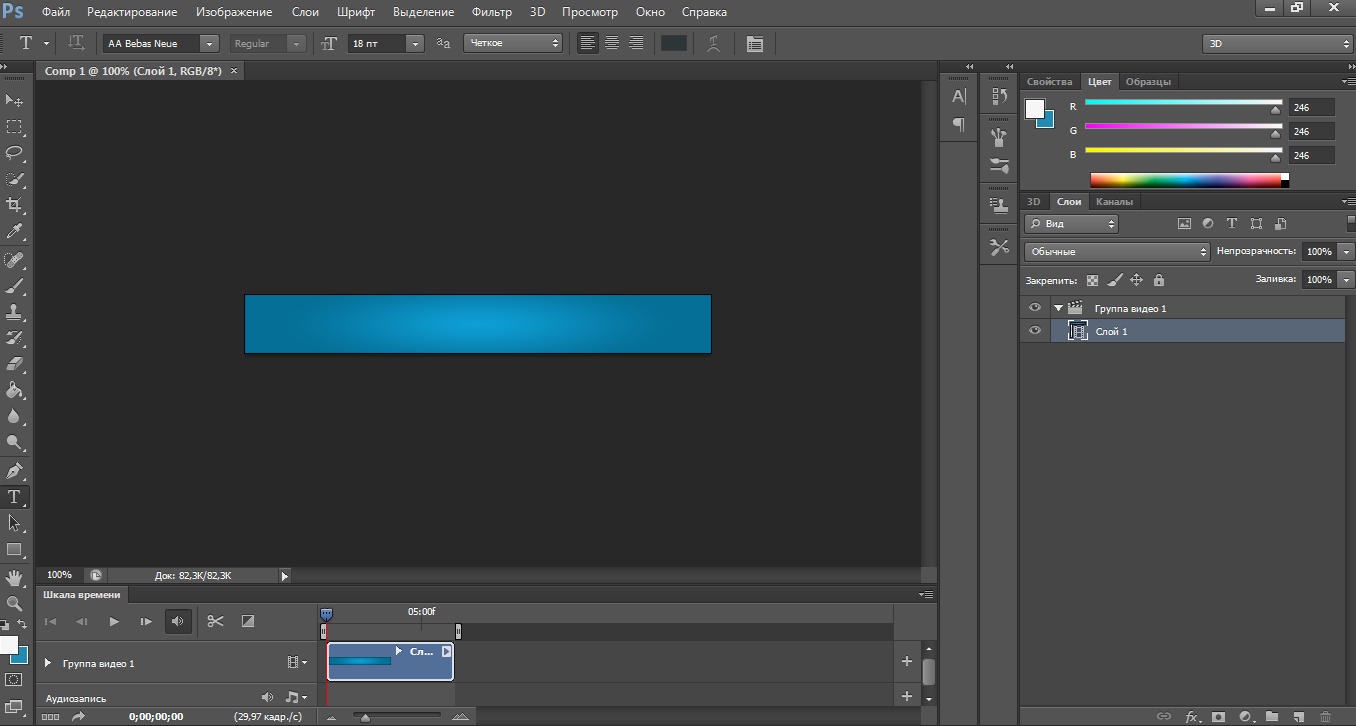This screenshot has width=1356, height=726.
Task: Open the blend mode dropdown Обычные
Action: tap(1117, 252)
